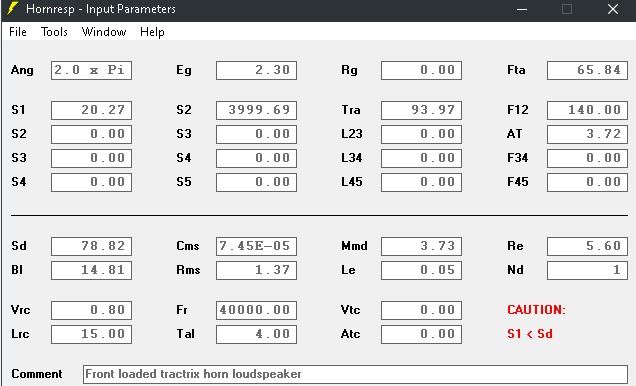Image resolution: width=636 pixels, height=386 pixels.
Task: Select the Le field showing 0.05
Action: 421,270
